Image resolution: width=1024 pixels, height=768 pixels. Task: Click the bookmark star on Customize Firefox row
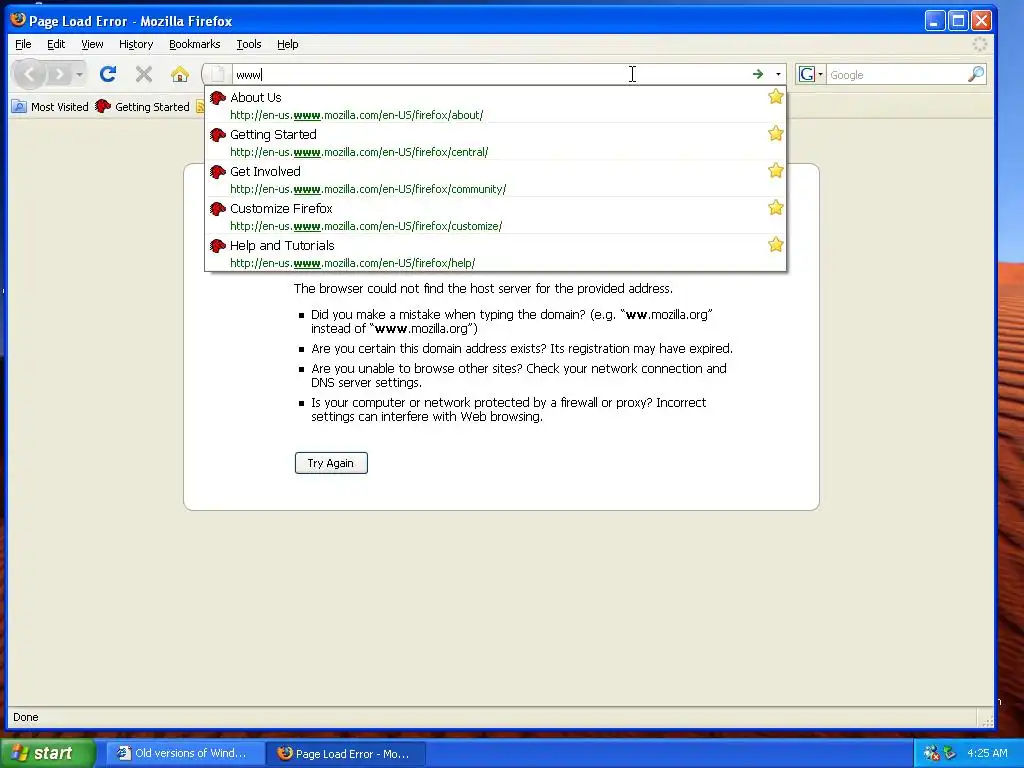[x=775, y=208]
